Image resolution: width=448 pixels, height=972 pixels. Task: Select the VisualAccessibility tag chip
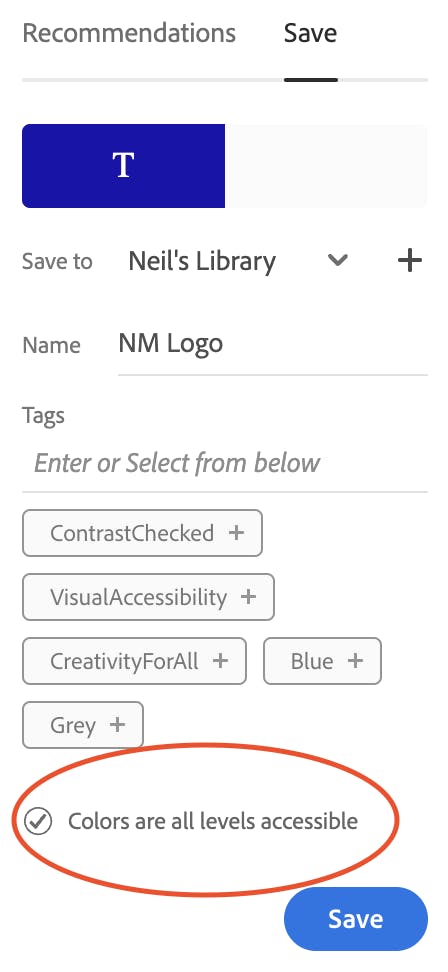pyautogui.click(x=148, y=597)
